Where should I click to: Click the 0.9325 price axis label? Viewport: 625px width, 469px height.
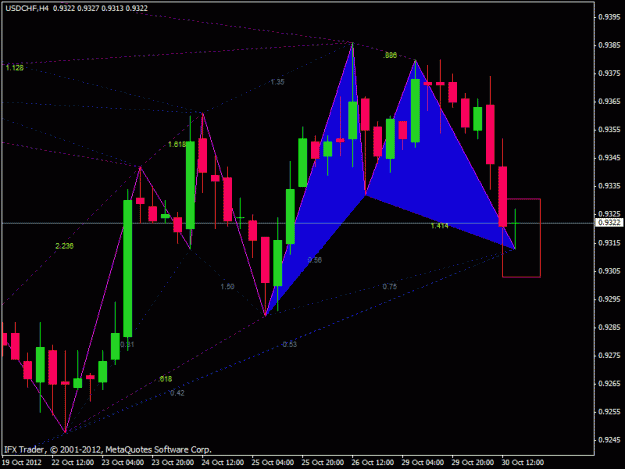(609, 214)
